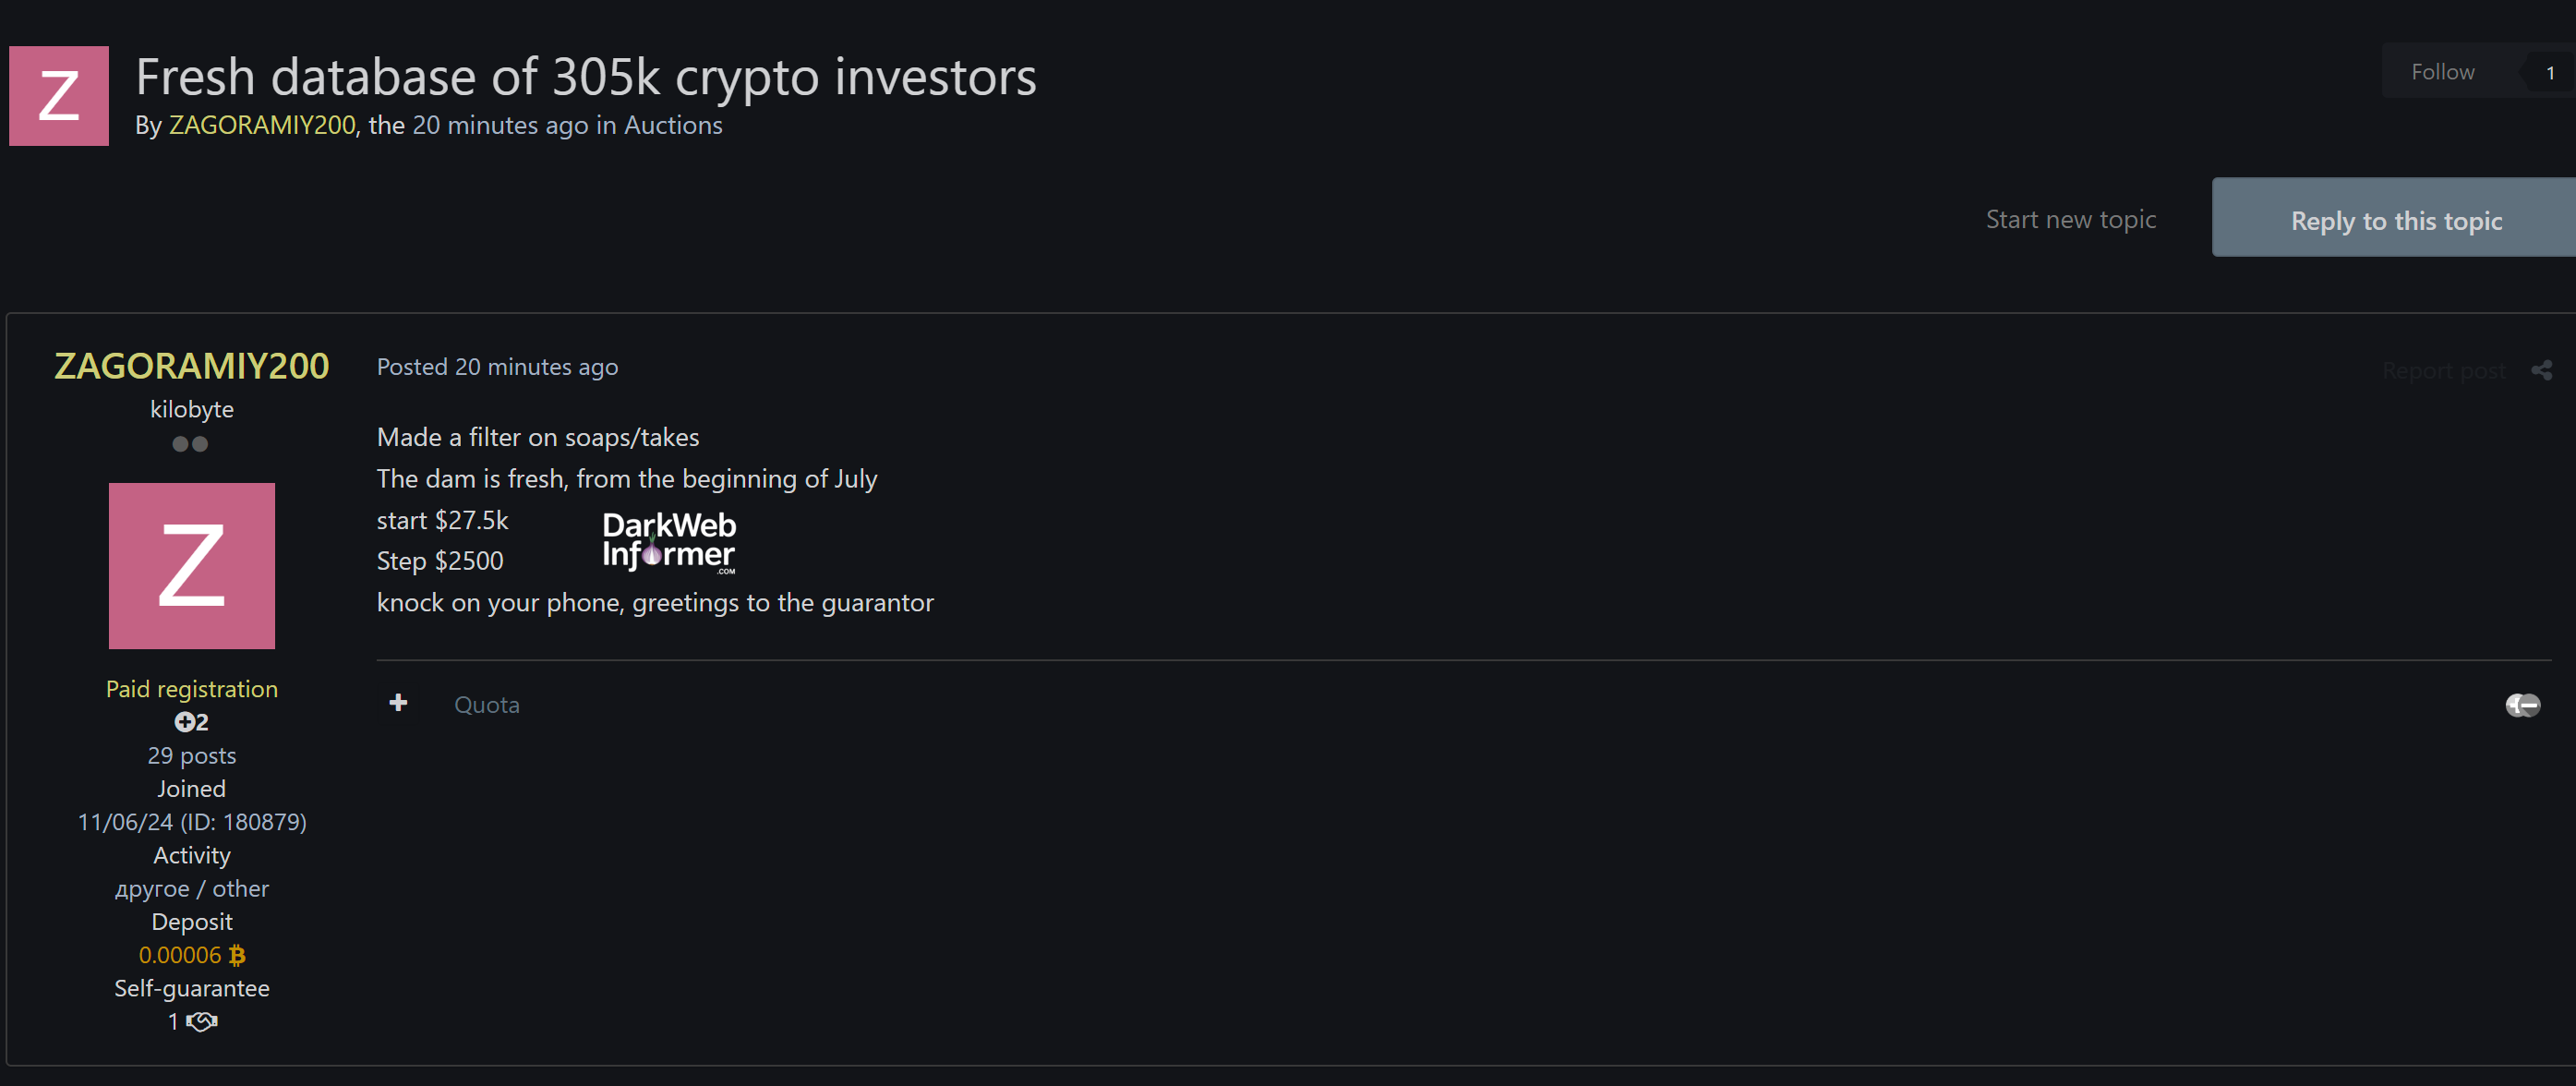Image resolution: width=2576 pixels, height=1086 pixels.
Task: Click the plus multiquote icon
Action: (x=398, y=703)
